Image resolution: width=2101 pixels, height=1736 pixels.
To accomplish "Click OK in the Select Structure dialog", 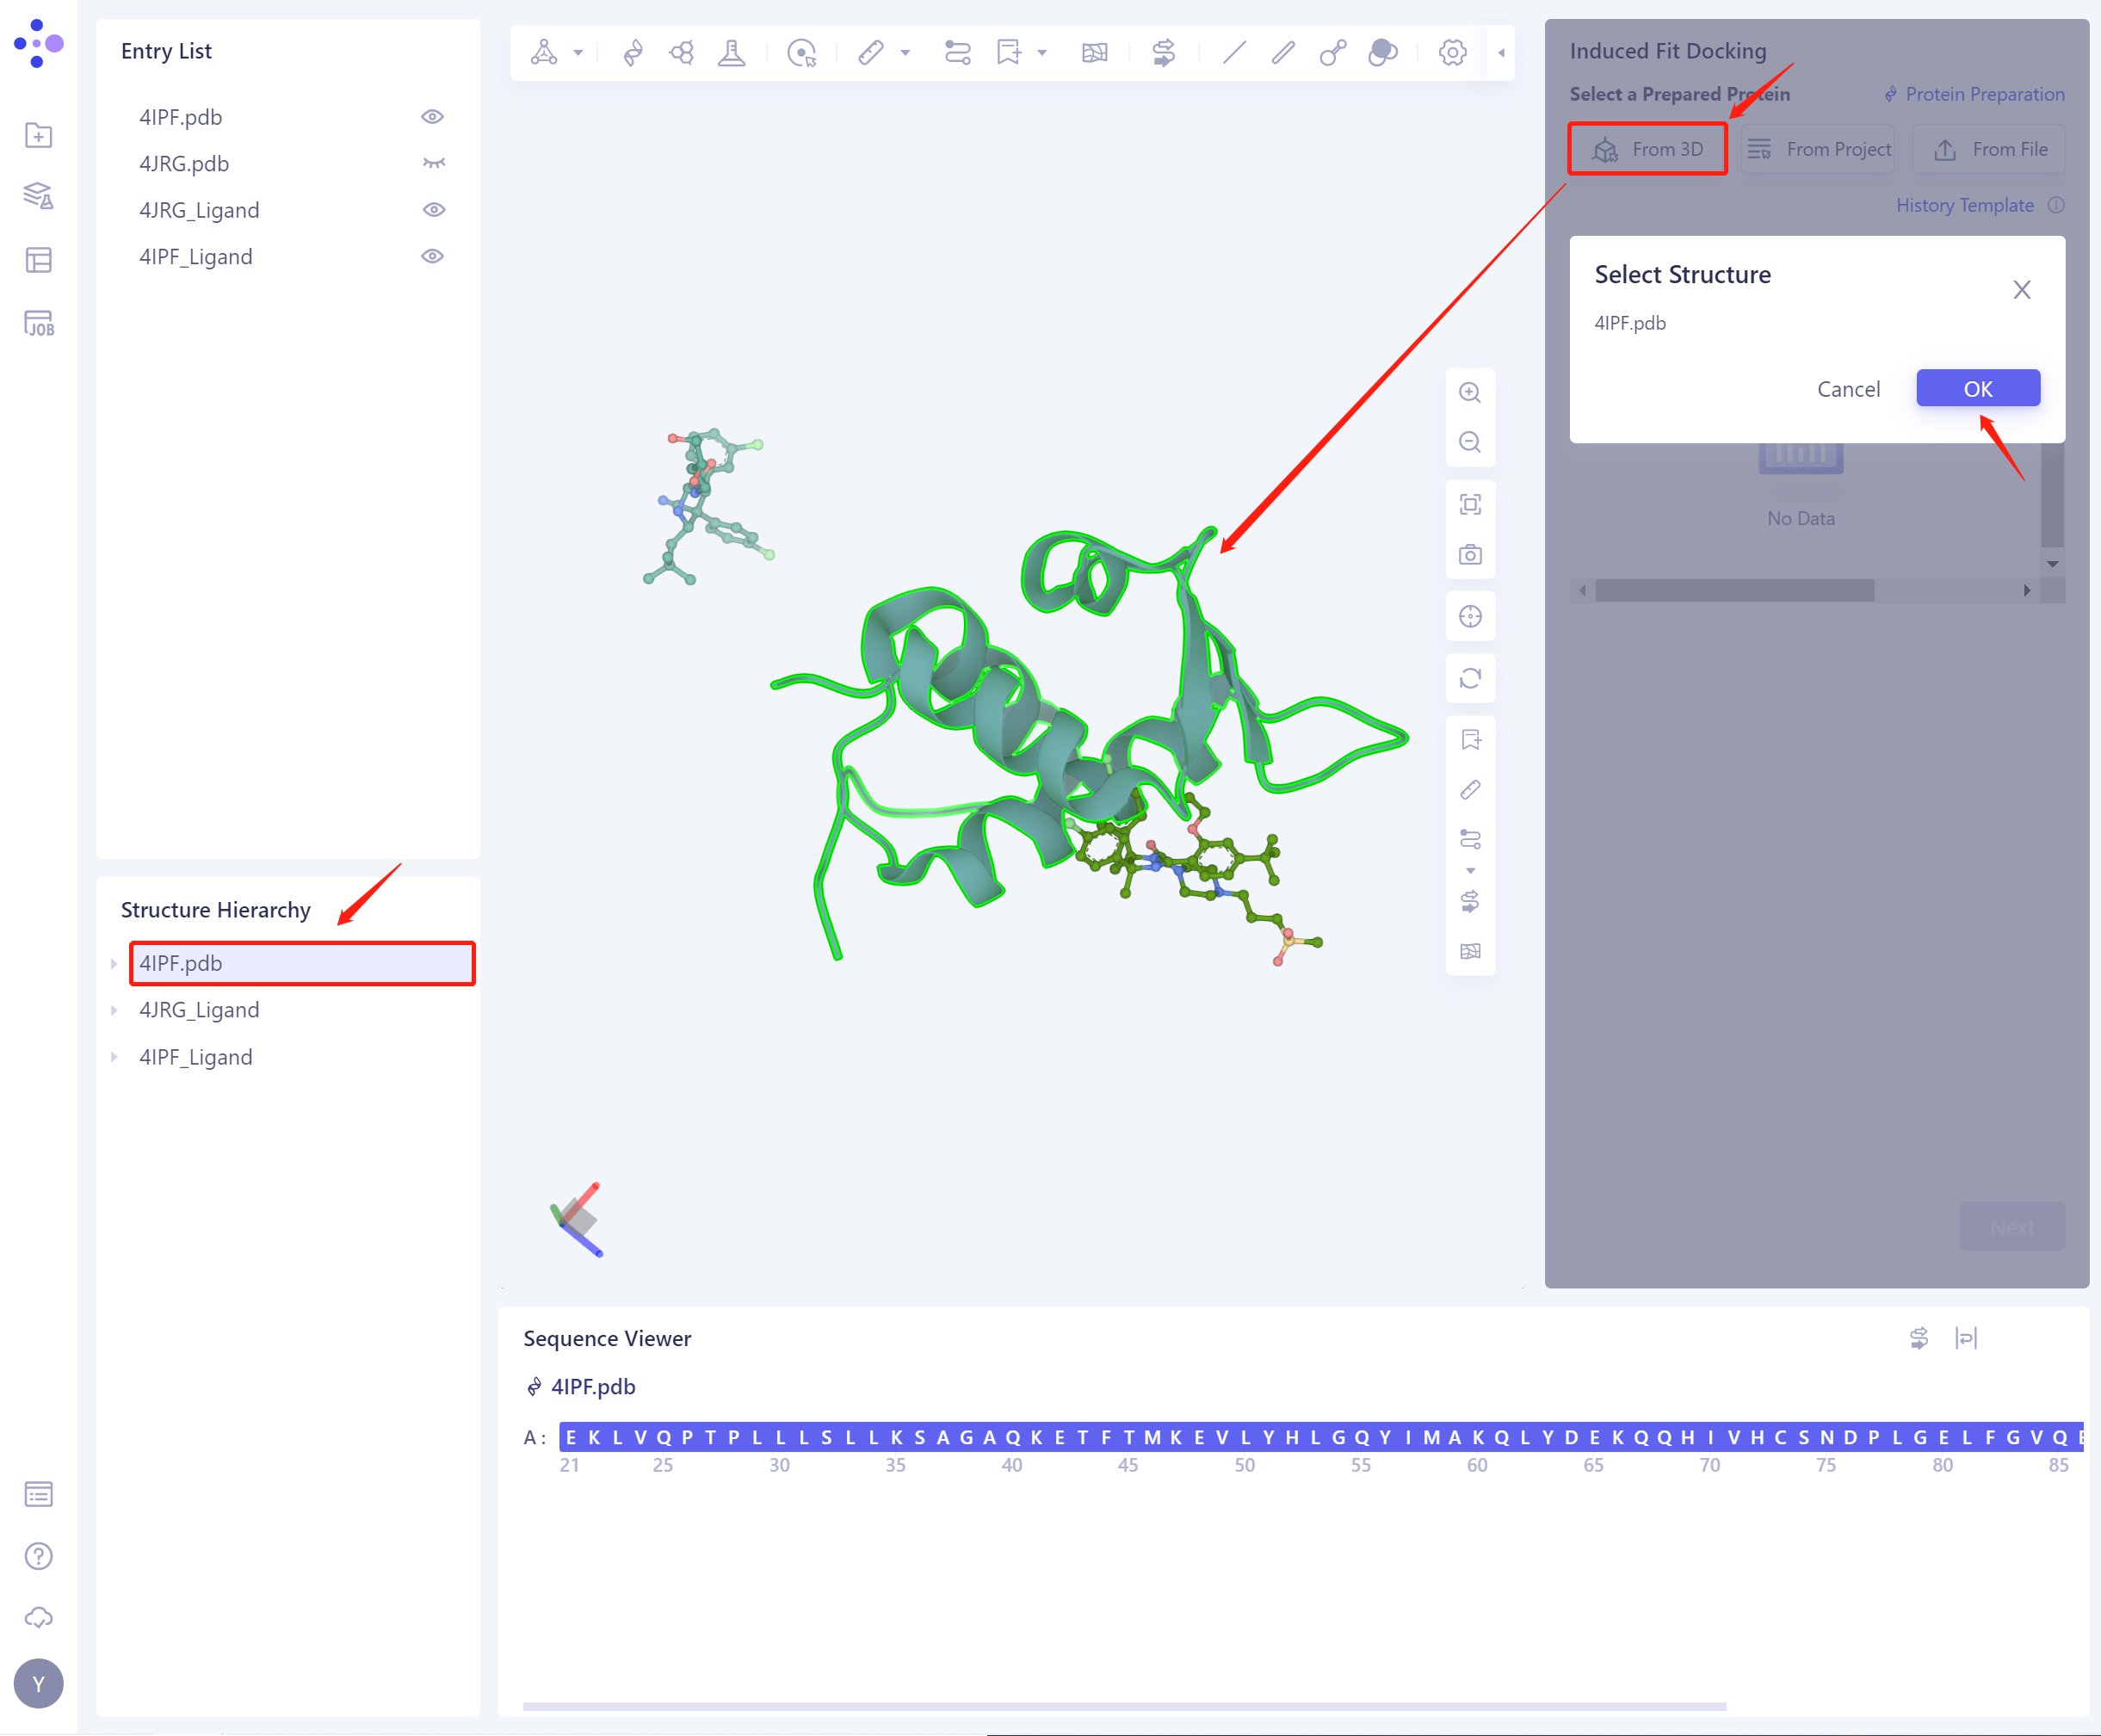I will (x=1977, y=388).
